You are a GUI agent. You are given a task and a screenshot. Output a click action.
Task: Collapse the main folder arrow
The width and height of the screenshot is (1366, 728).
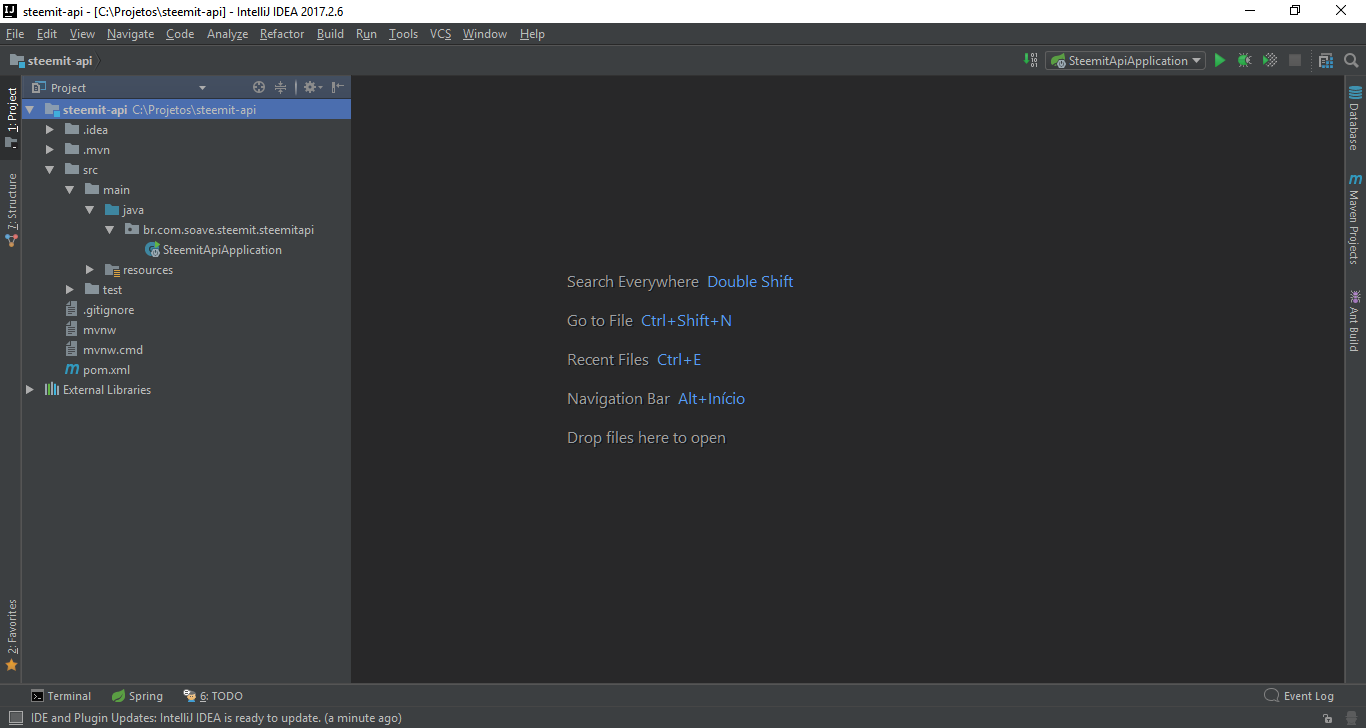[x=70, y=190]
